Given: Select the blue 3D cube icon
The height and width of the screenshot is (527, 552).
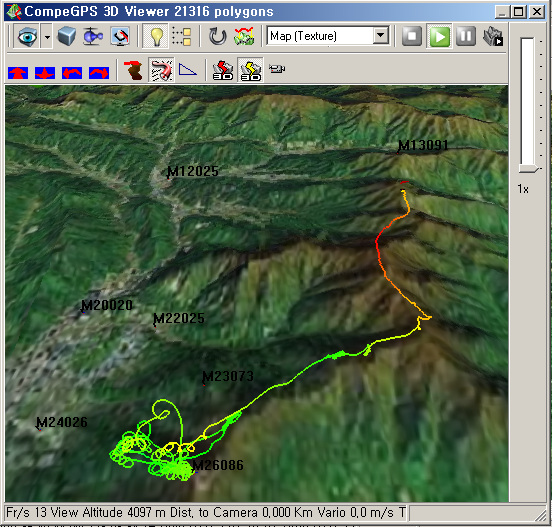Looking at the screenshot, I should 66,36.
